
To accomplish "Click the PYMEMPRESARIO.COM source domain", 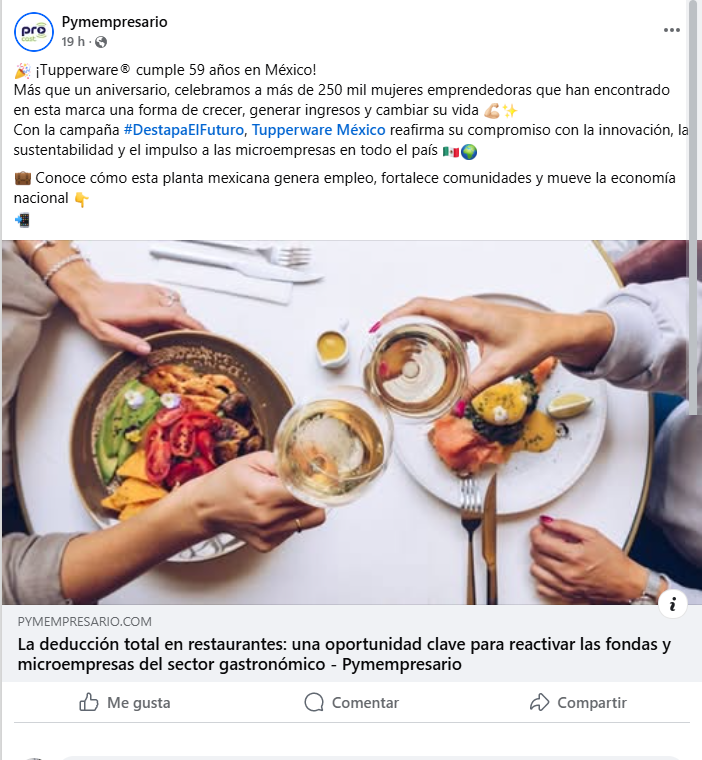I will point(84,621).
